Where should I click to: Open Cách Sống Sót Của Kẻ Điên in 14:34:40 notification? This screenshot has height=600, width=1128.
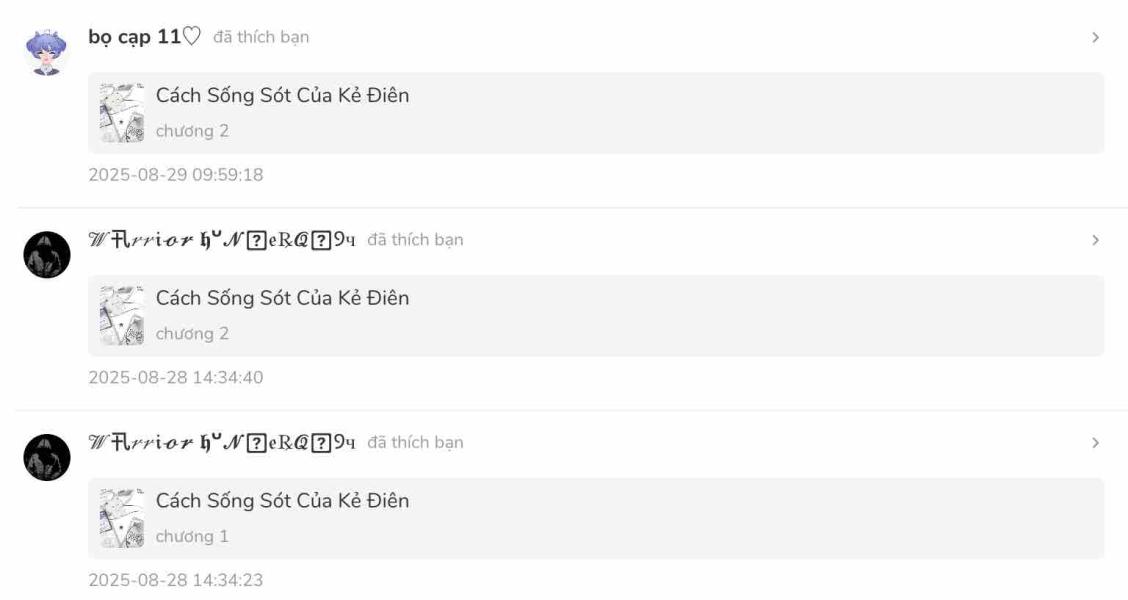[282, 298]
